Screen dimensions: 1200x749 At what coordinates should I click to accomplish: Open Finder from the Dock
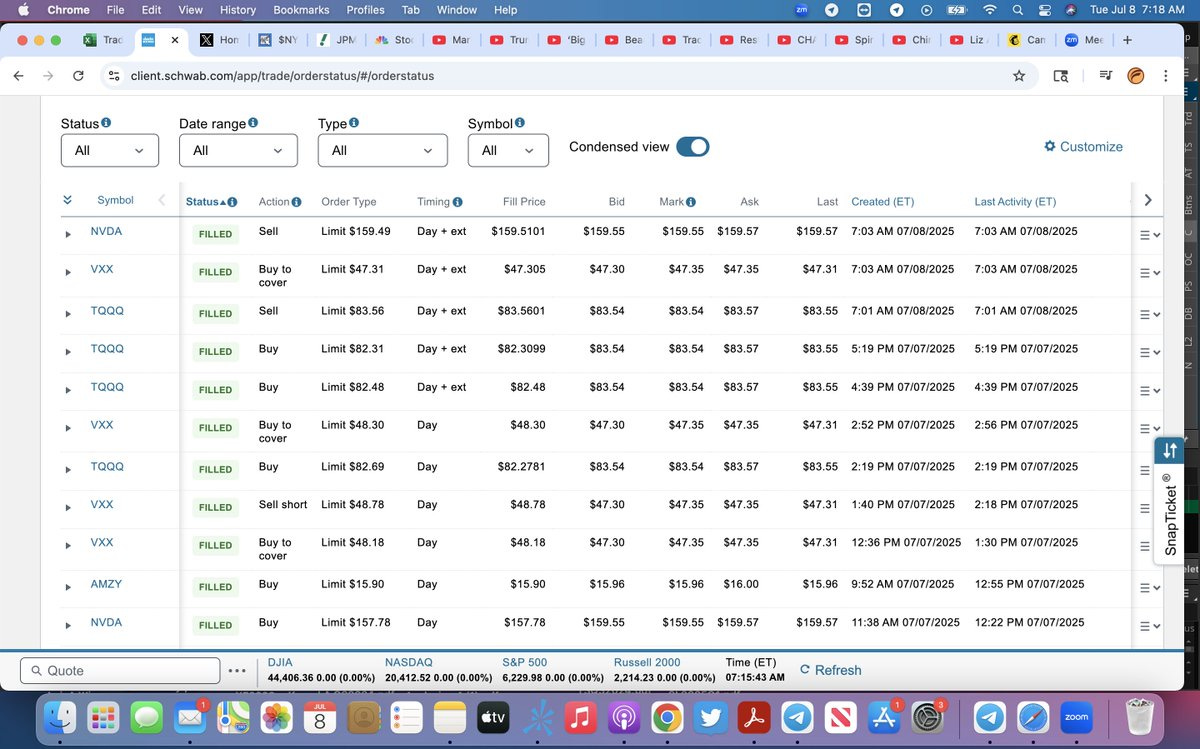point(62,716)
